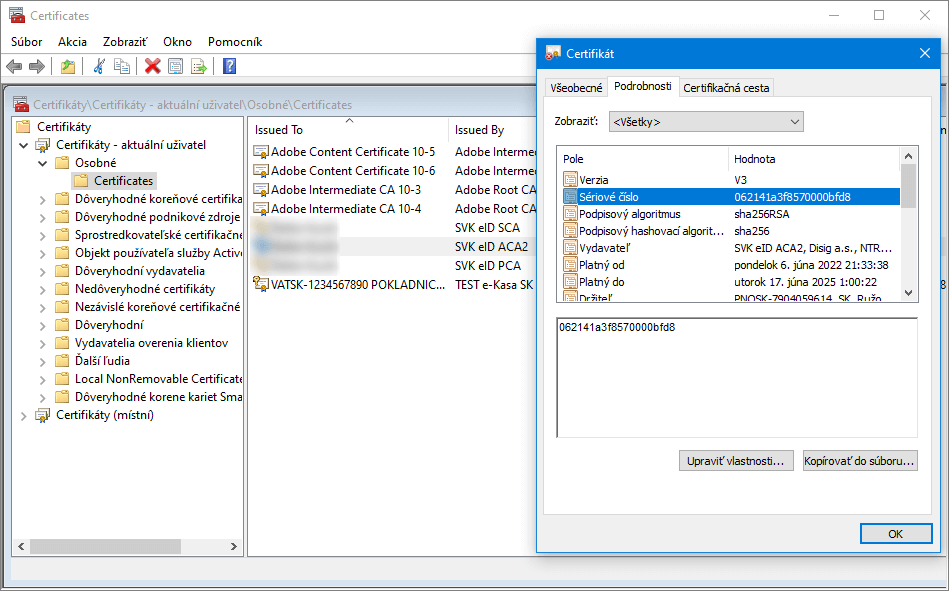This screenshot has height=591, width=949.
Task: Expand the Dôveryhodní vydavatelia folder
Action: [42, 271]
